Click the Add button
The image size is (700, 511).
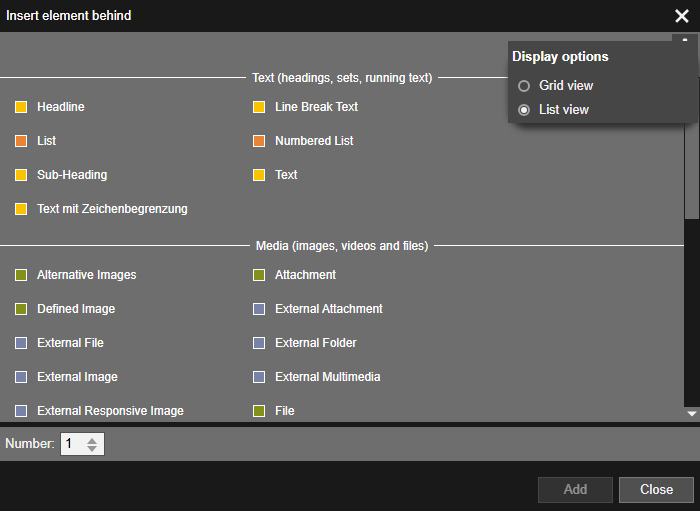coord(575,490)
